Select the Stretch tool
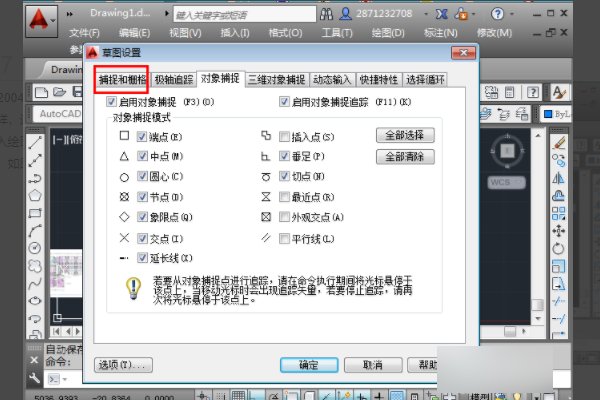Screen dimensions: 600x400 pyautogui.click(x=559, y=284)
